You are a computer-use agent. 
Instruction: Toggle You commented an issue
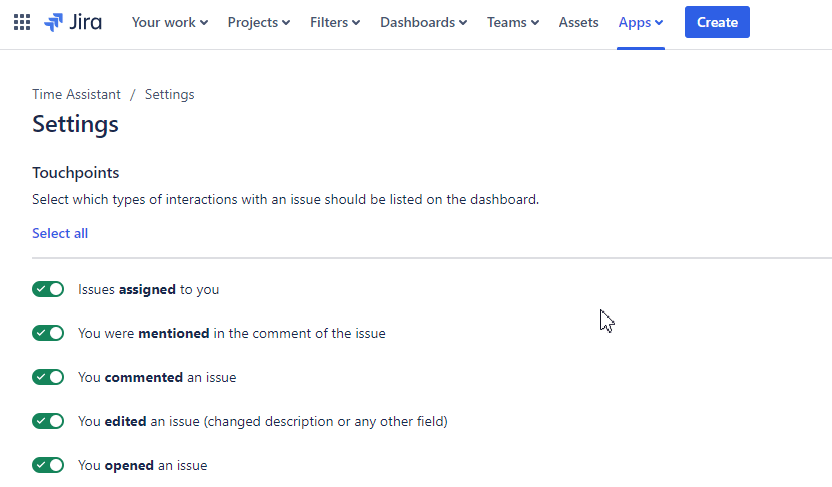point(48,377)
